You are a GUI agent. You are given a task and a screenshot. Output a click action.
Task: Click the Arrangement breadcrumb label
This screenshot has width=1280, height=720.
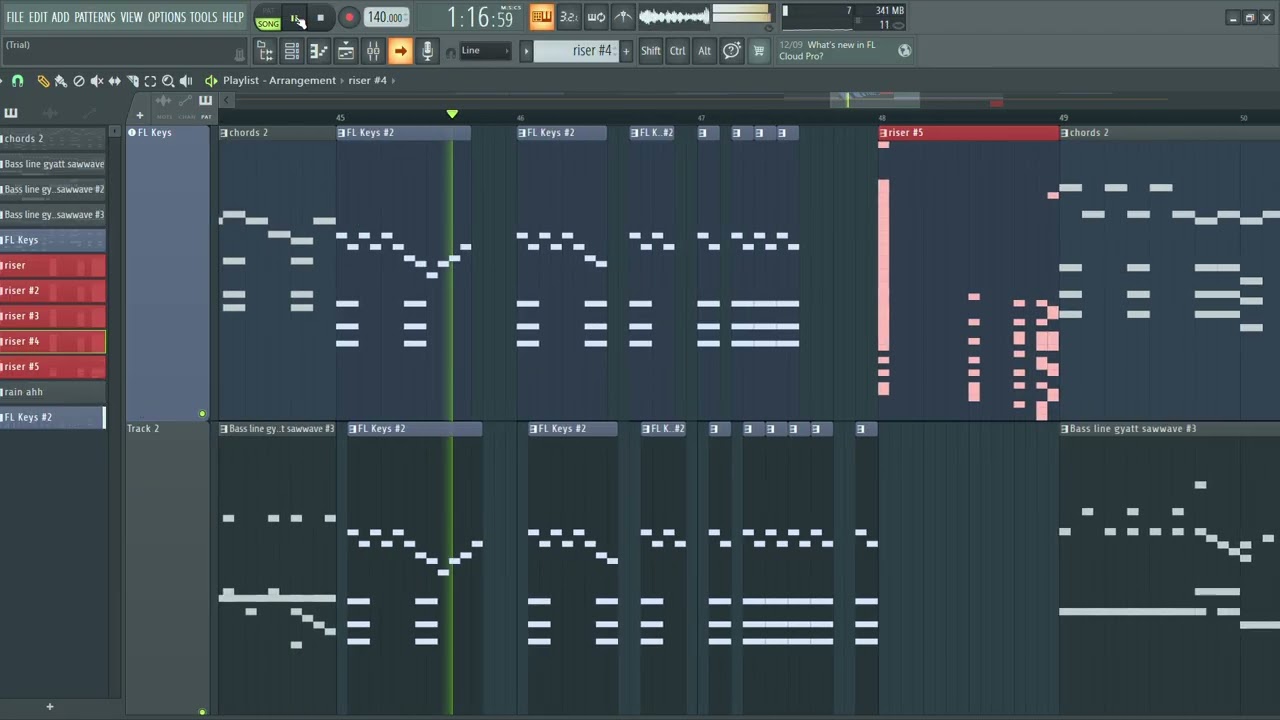coord(303,81)
